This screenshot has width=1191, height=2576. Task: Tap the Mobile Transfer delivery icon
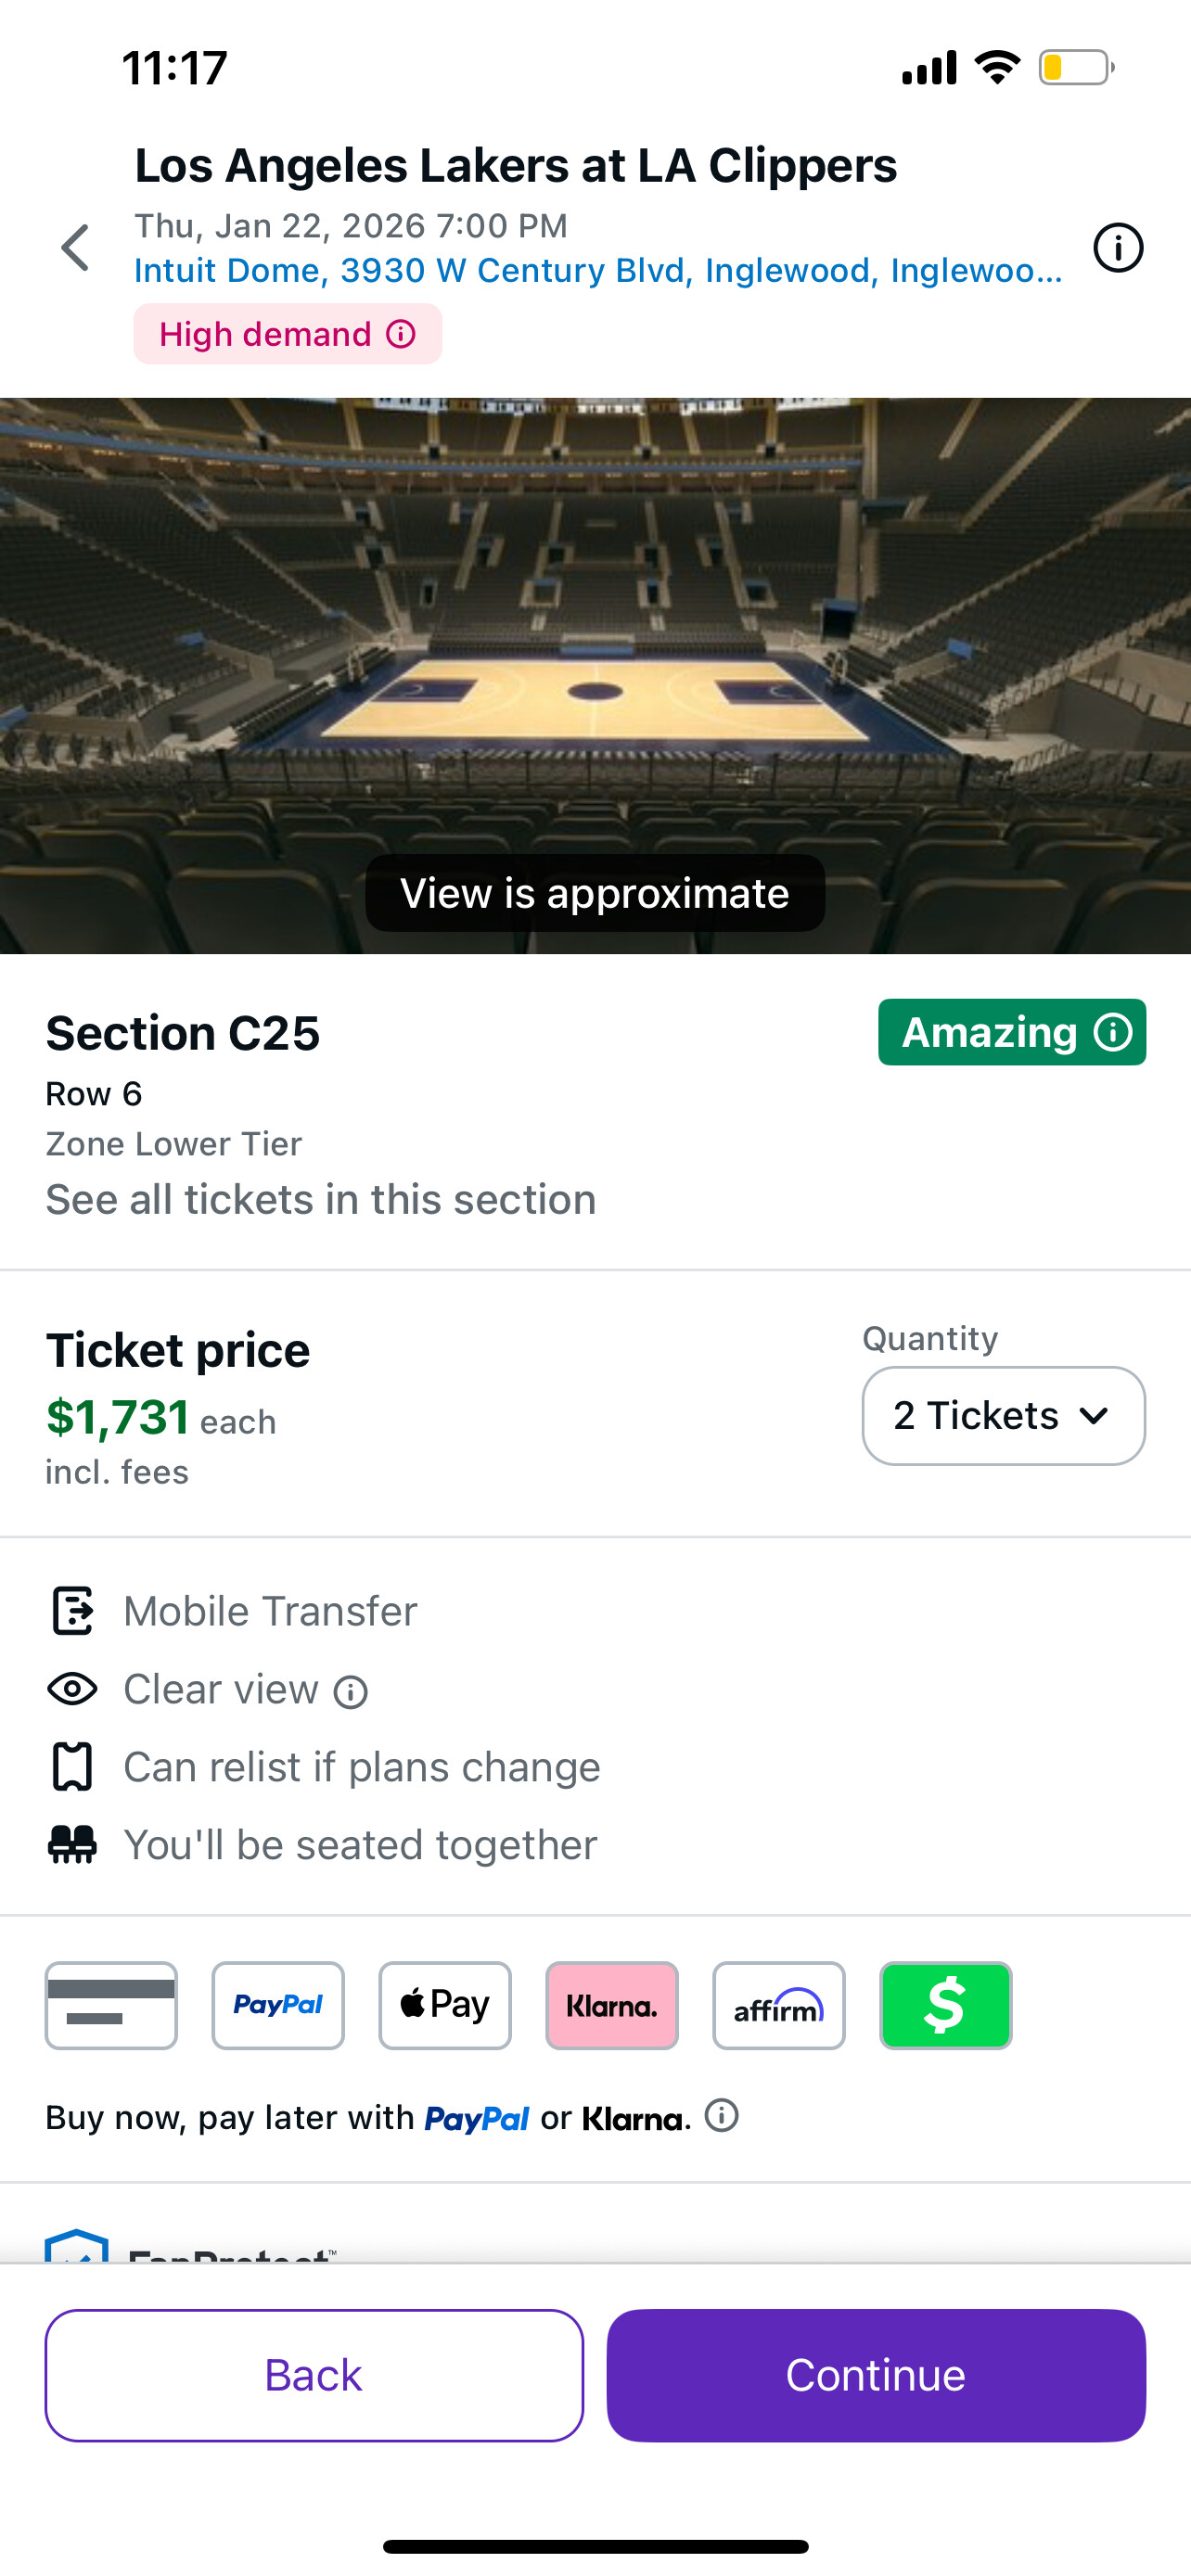pyautogui.click(x=72, y=1611)
